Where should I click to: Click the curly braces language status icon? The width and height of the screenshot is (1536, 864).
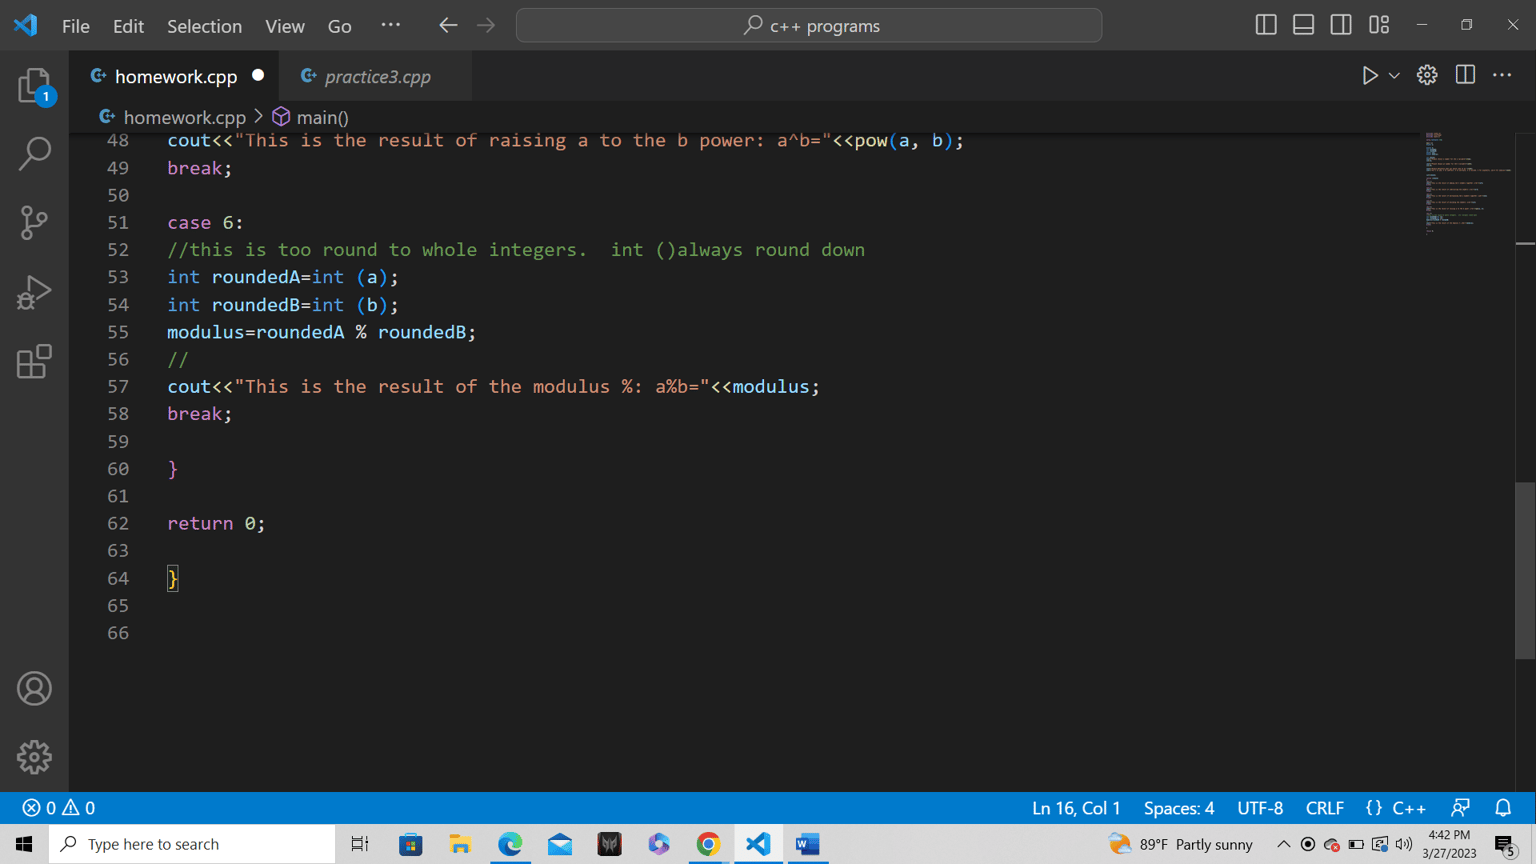click(1374, 808)
